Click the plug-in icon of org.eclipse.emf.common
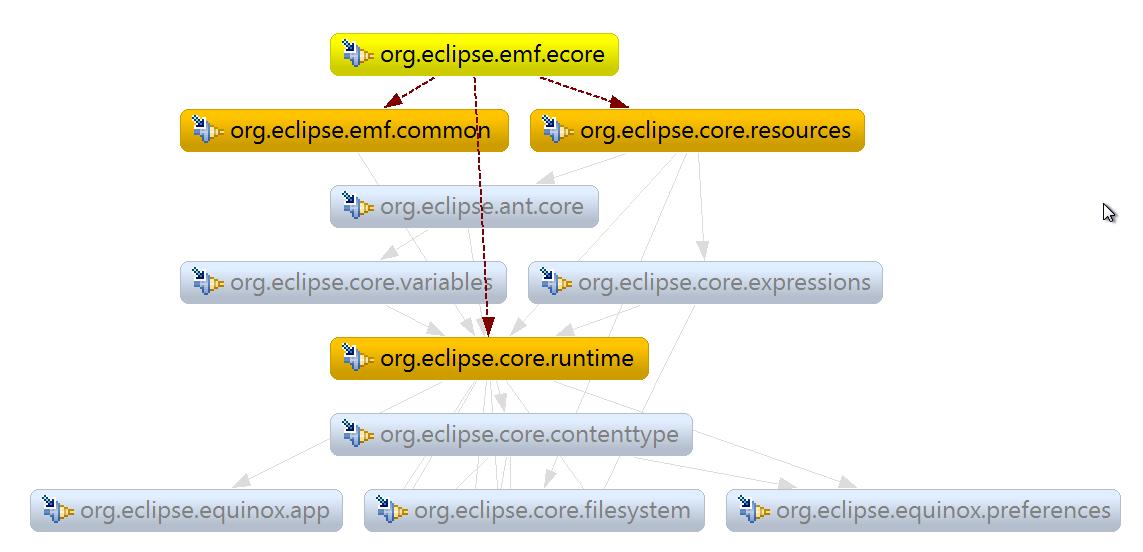The height and width of the screenshot is (552, 1143). click(x=208, y=130)
